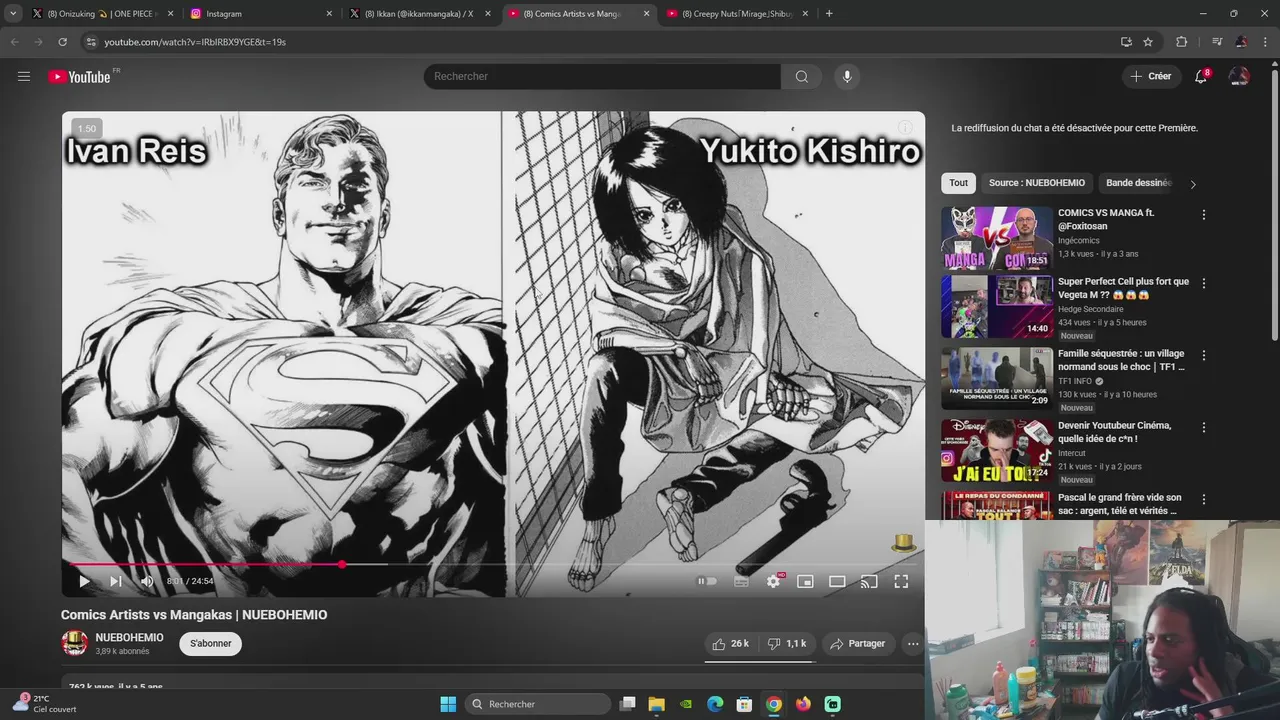1280x720 pixels.
Task: Open the NUEBOHEMIO channel name link
Action: pos(129,637)
